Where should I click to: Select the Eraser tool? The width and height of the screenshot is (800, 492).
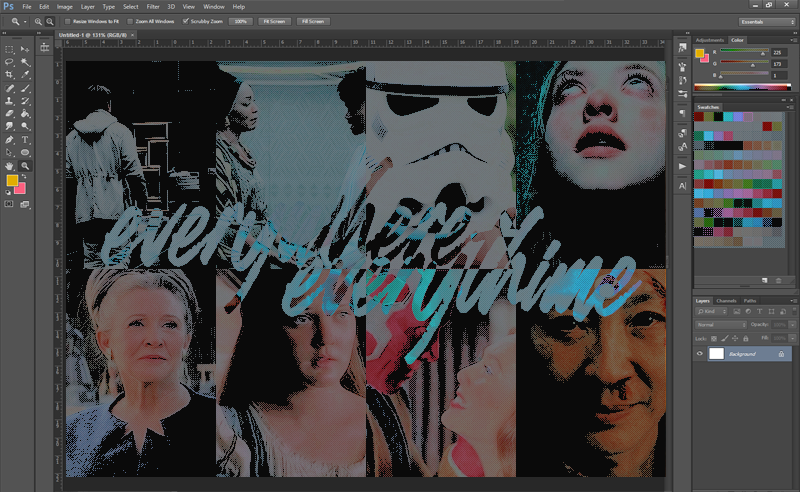pyautogui.click(x=9, y=114)
